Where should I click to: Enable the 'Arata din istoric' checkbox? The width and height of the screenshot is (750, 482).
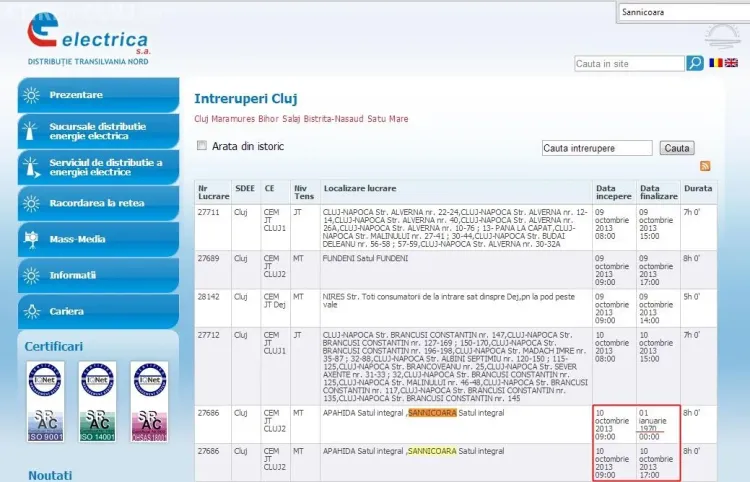[203, 146]
